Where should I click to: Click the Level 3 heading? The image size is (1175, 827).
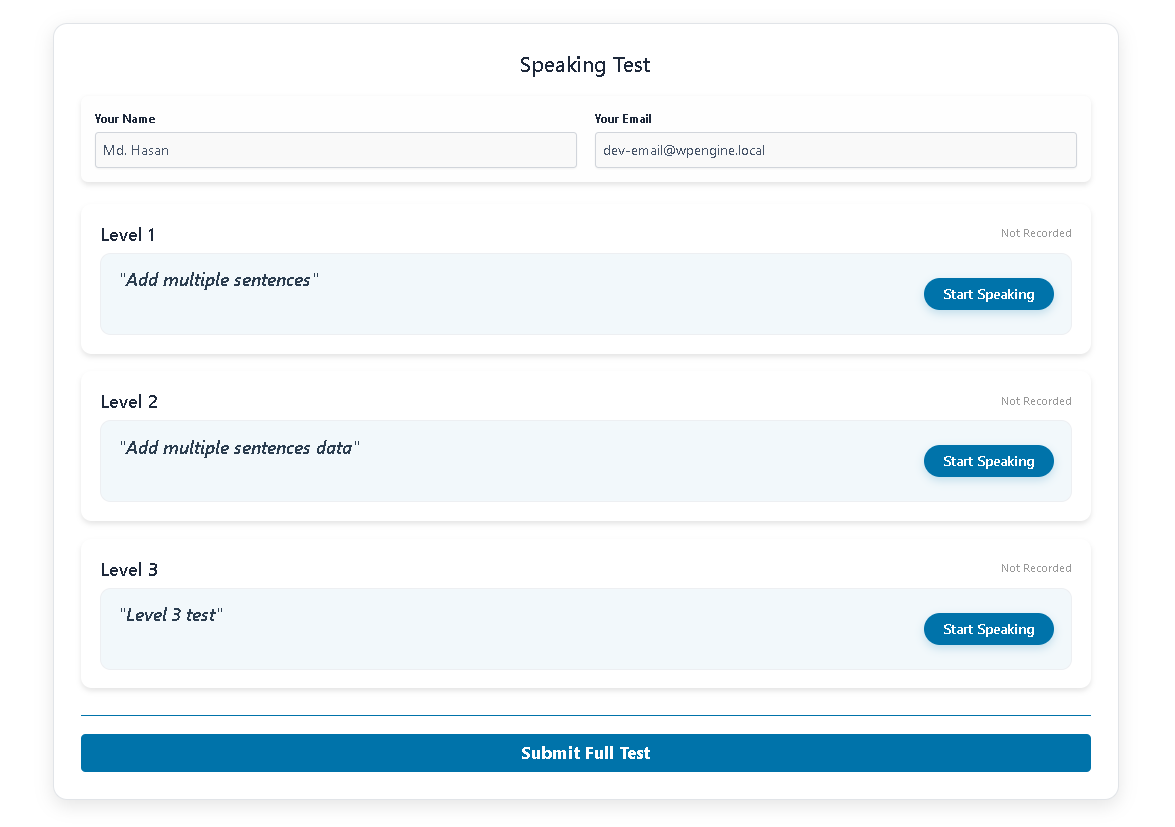129,570
